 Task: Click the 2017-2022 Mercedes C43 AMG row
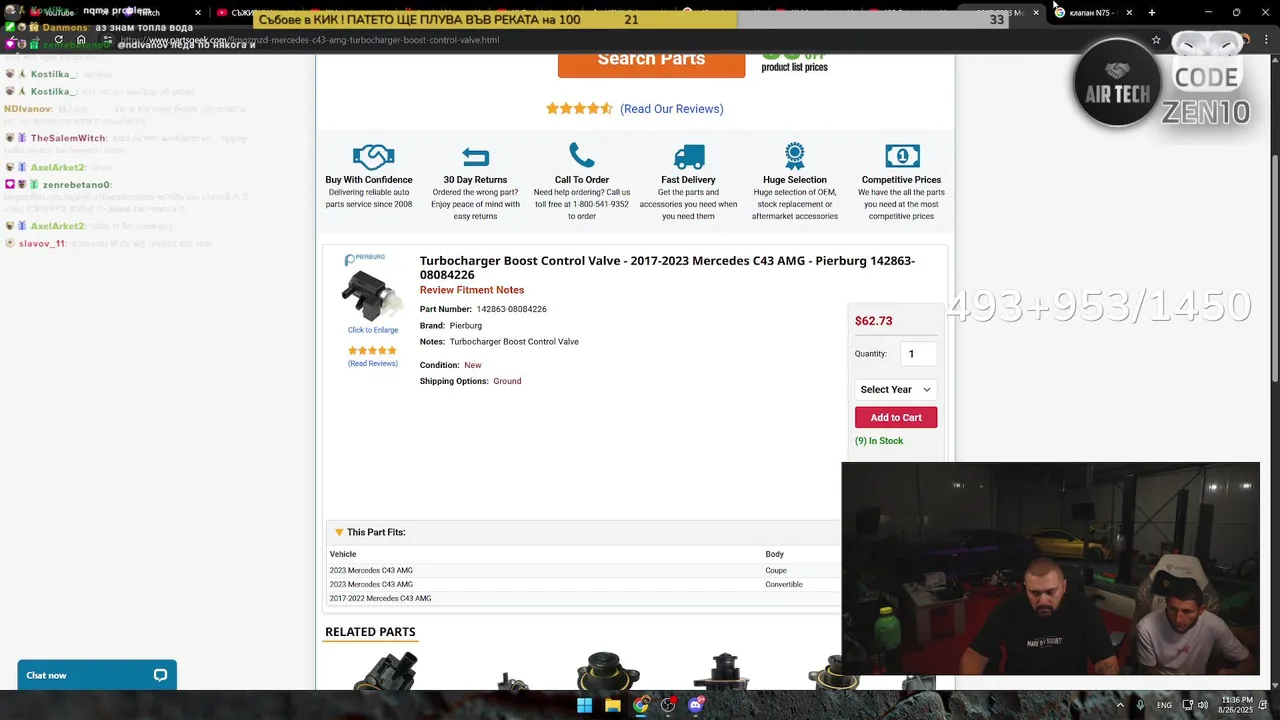pyautogui.click(x=585, y=598)
